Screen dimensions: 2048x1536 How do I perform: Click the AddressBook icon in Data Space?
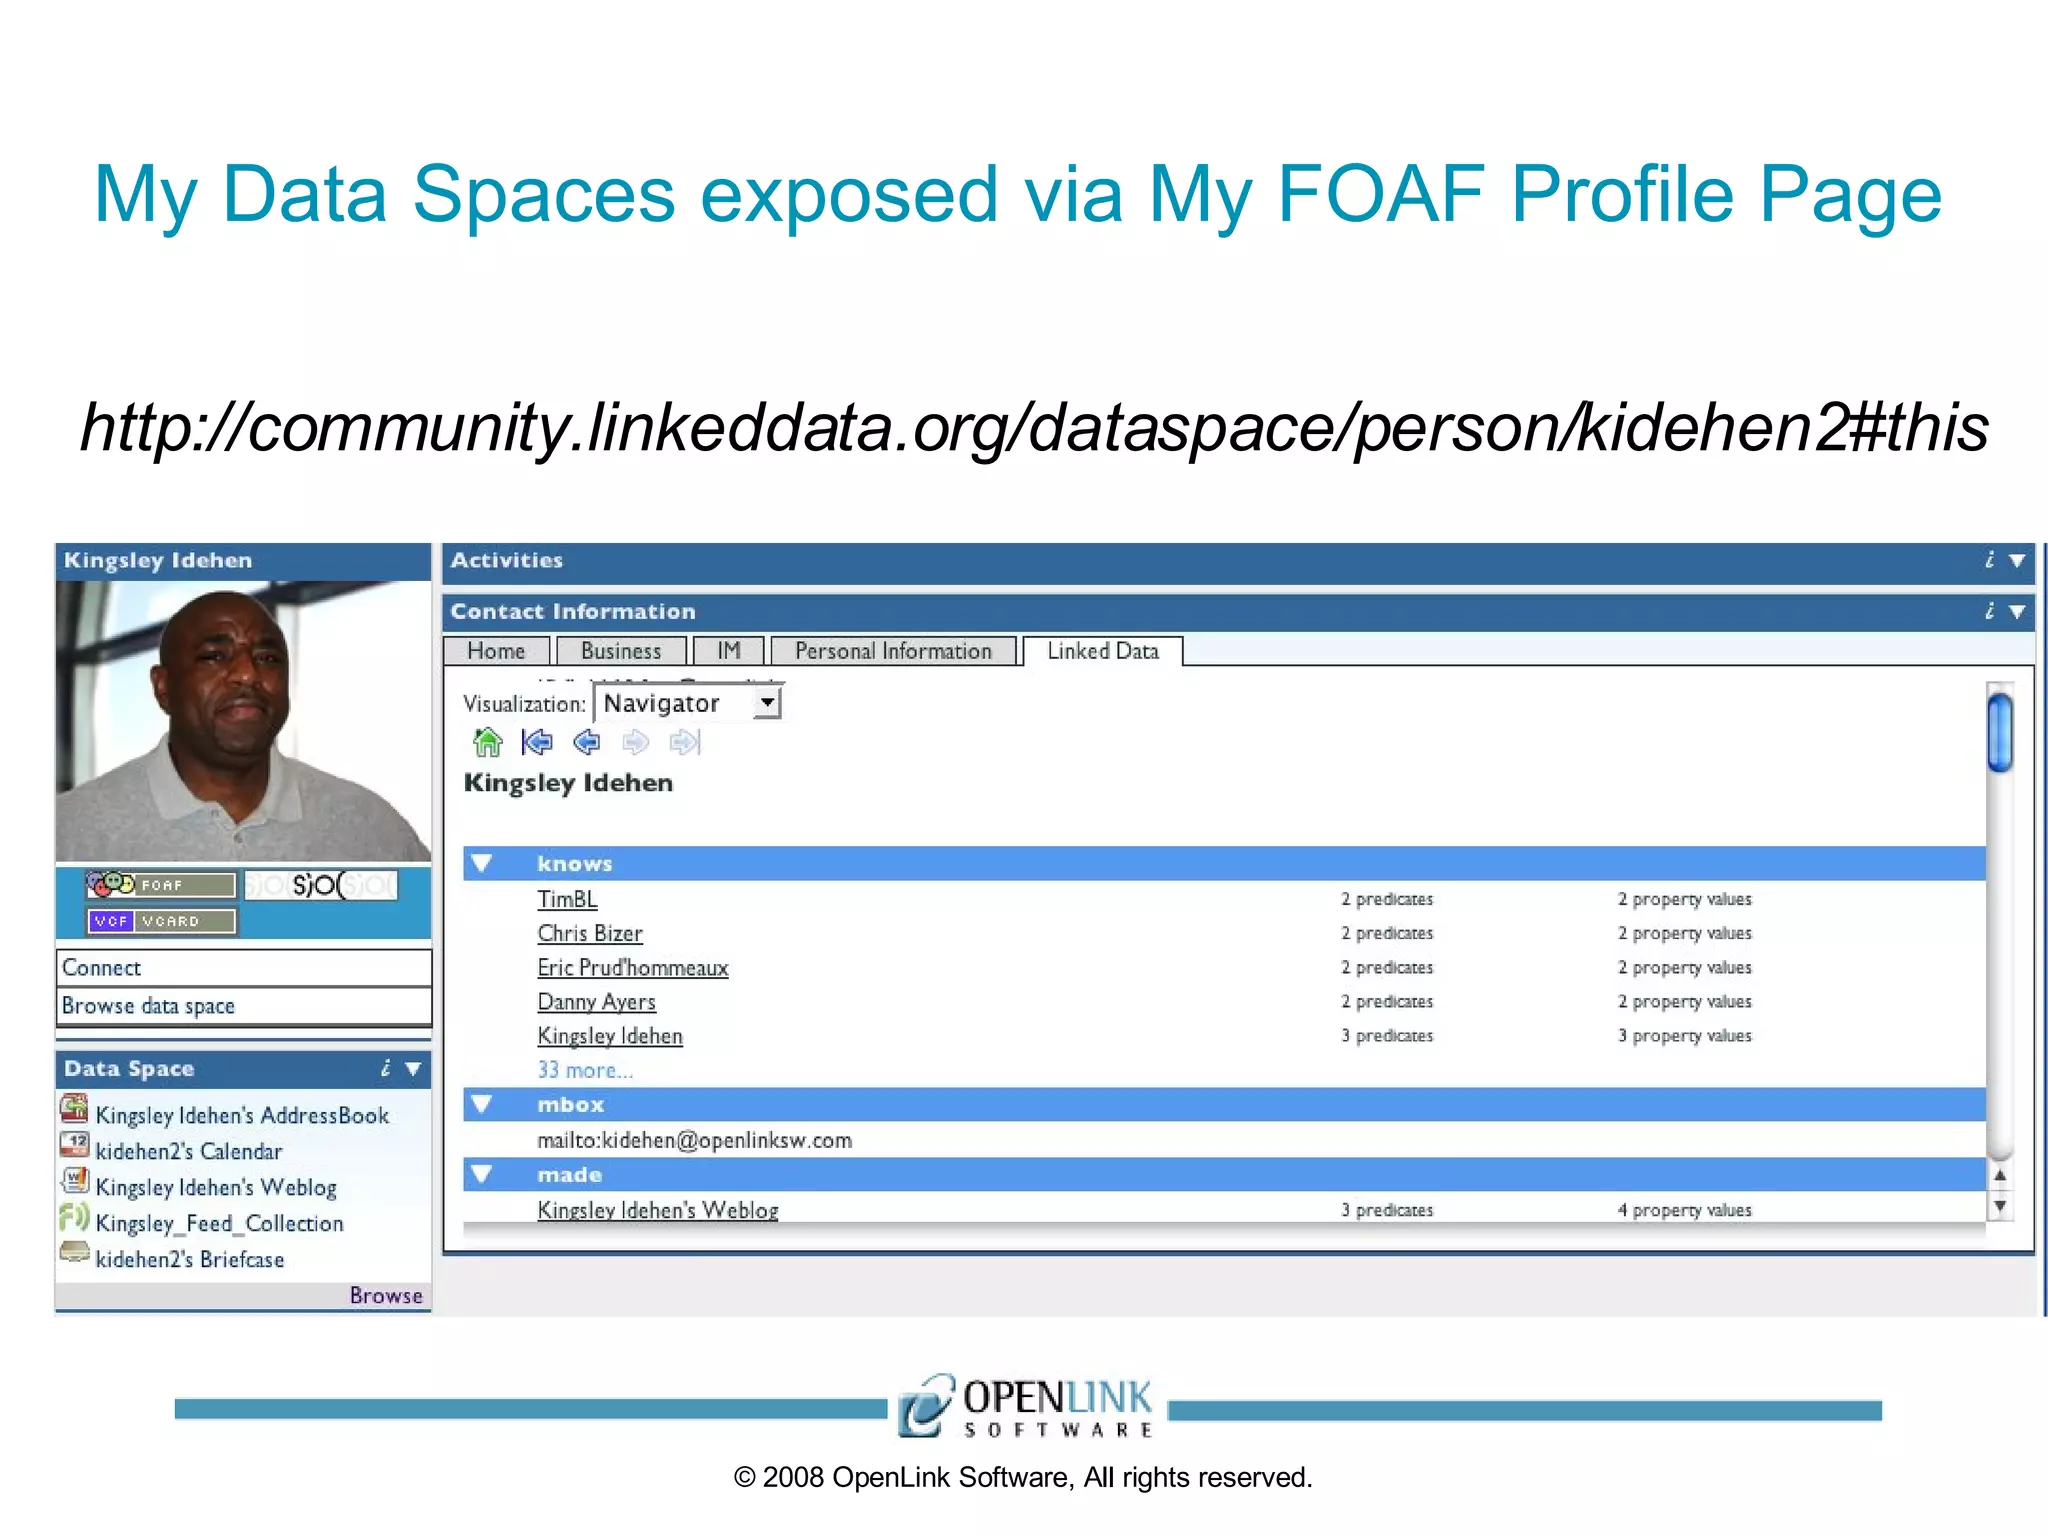(74, 1109)
